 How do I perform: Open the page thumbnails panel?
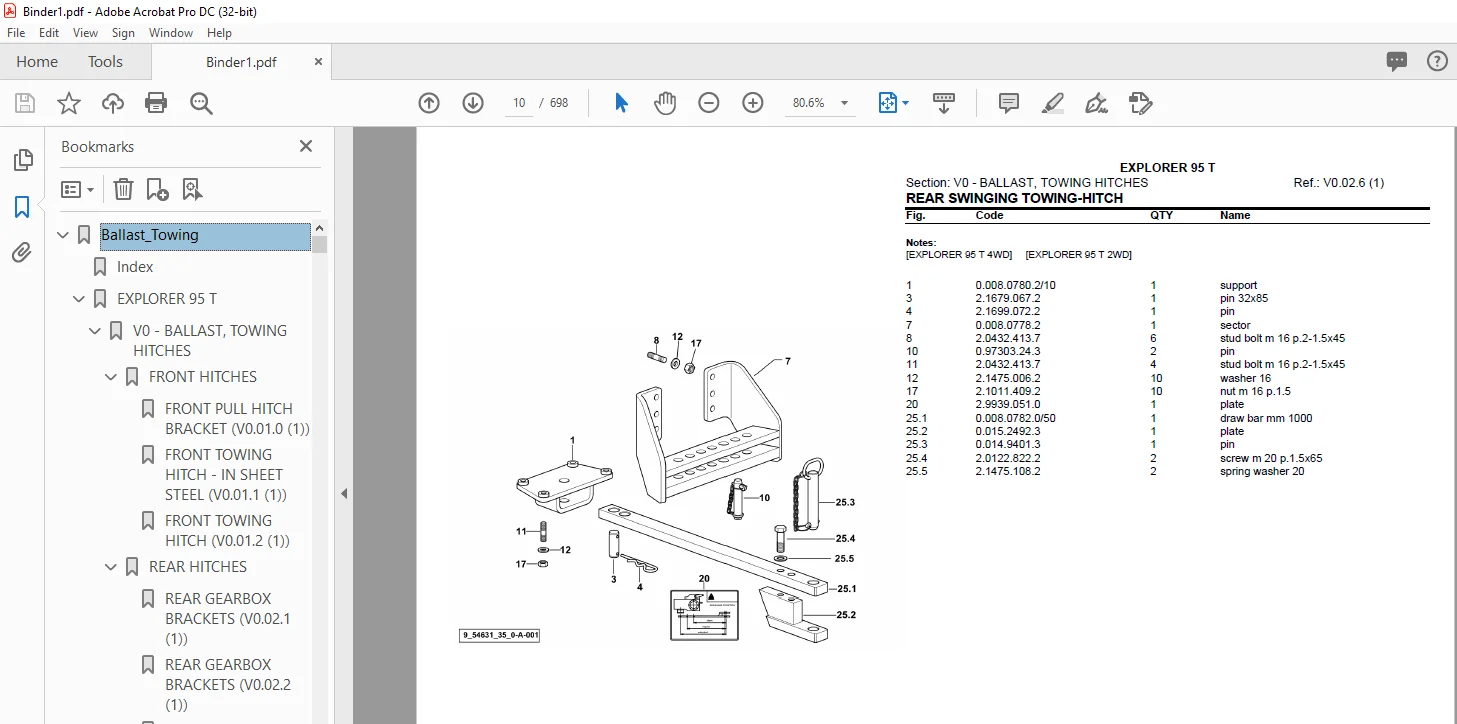pos(22,161)
